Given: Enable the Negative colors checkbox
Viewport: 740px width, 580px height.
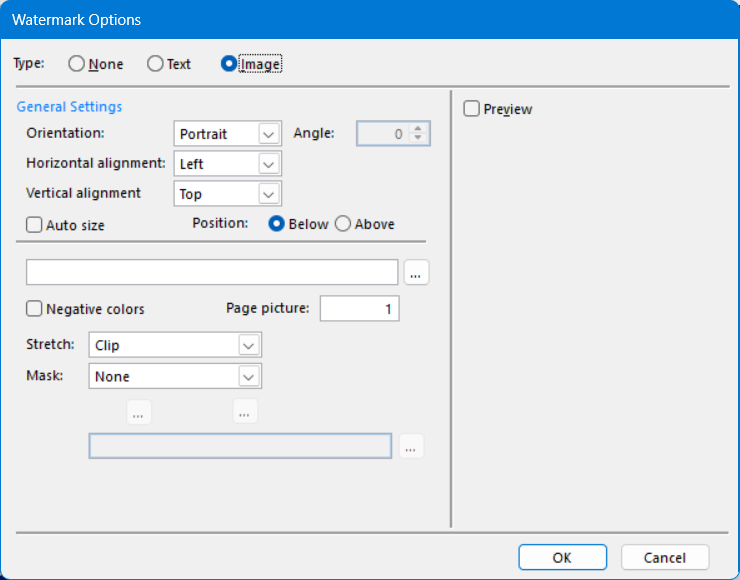Looking at the screenshot, I should (x=34, y=309).
